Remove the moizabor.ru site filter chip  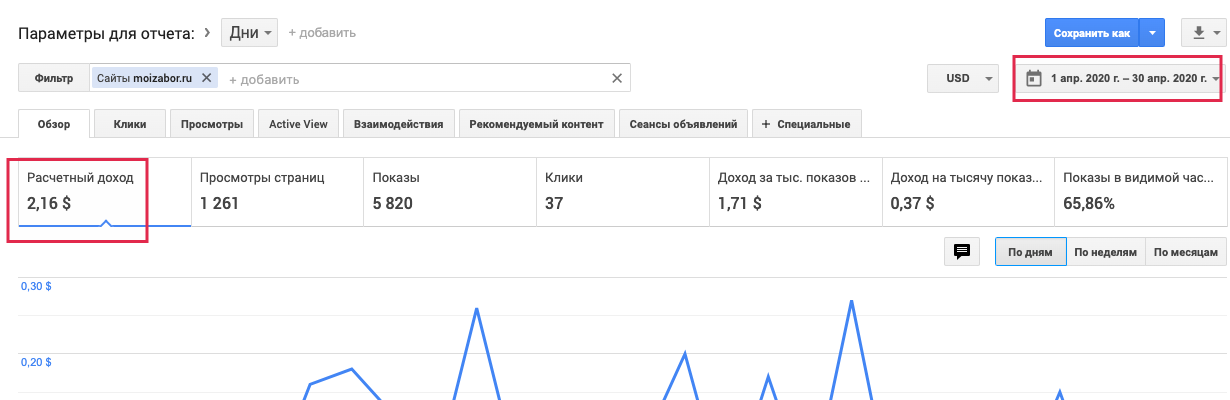(207, 78)
